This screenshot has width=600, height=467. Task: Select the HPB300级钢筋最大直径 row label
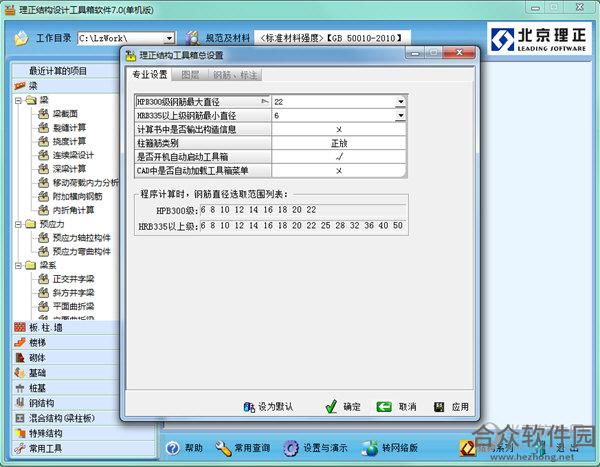click(203, 102)
